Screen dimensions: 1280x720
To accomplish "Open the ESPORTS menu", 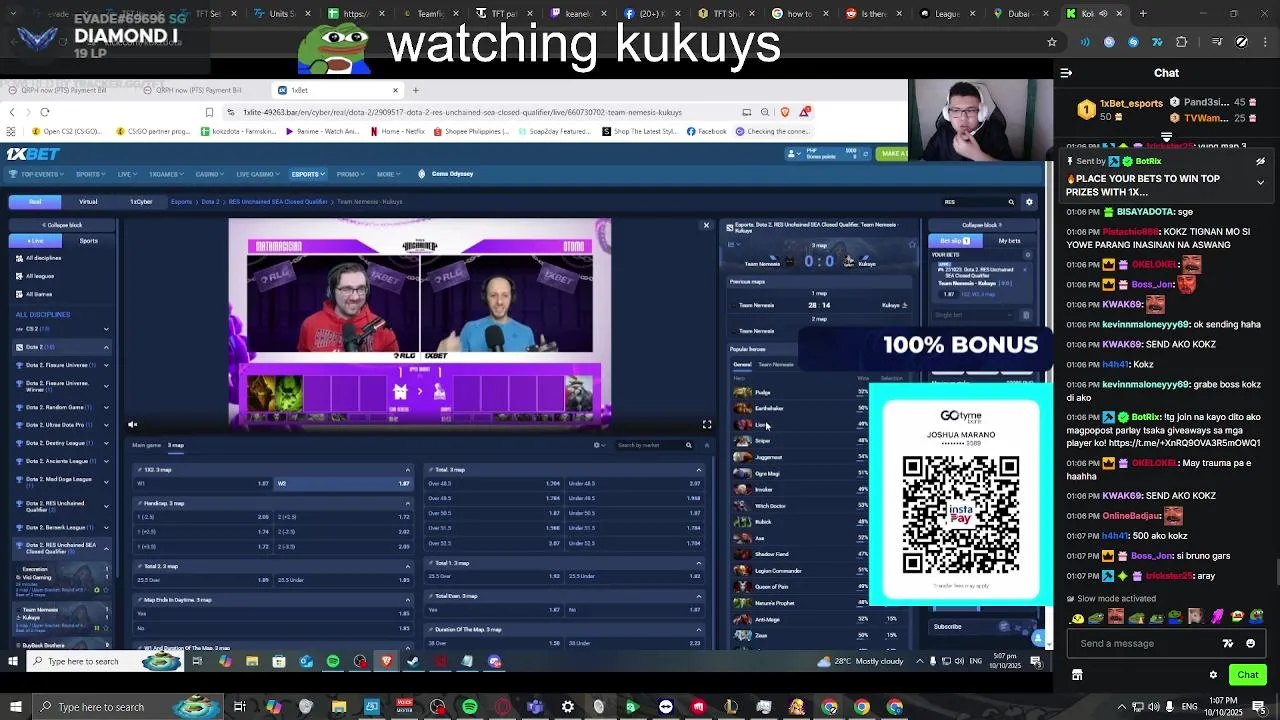I will click(307, 174).
